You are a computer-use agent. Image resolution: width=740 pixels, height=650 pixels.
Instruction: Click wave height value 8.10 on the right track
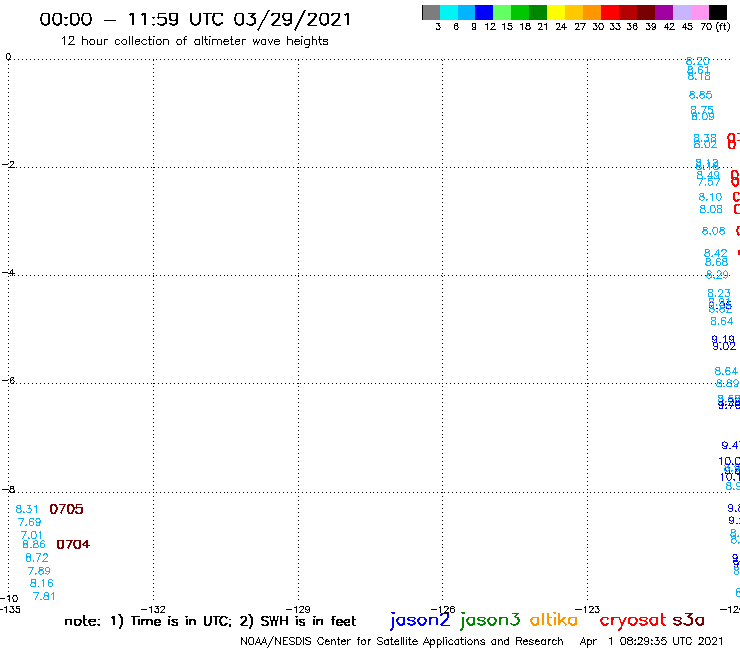710,197
